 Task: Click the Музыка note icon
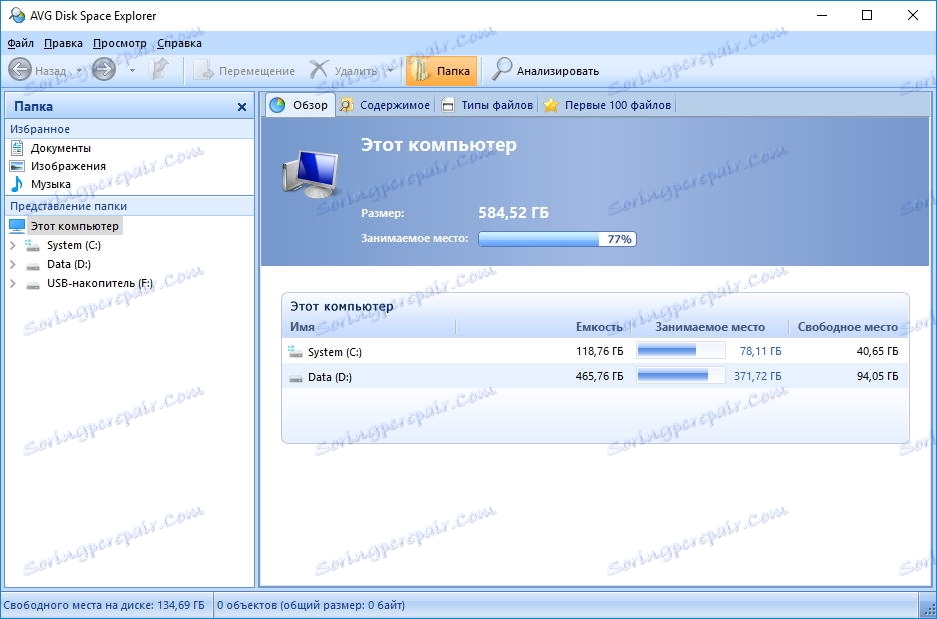(17, 184)
